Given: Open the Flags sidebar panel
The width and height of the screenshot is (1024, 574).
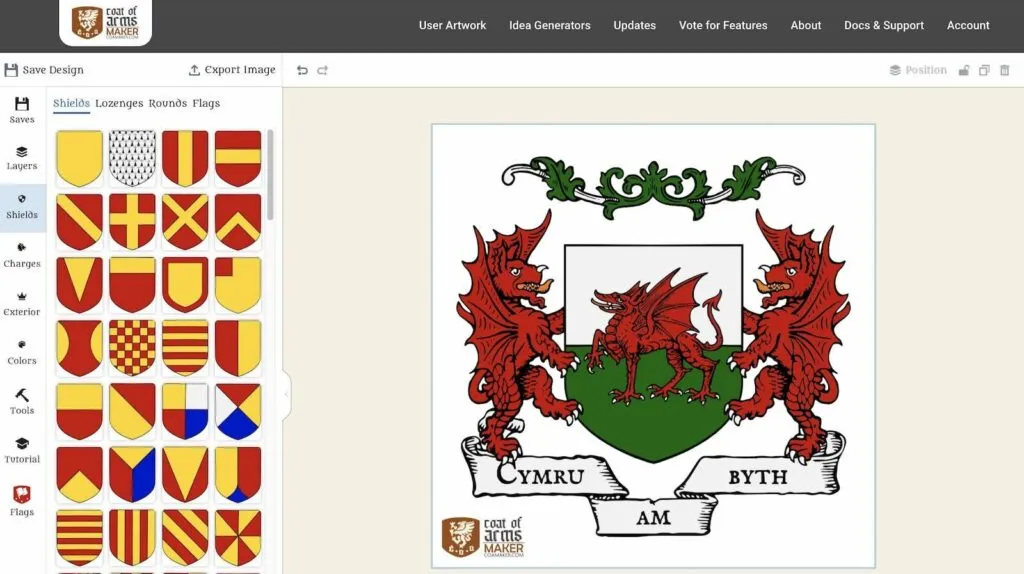Looking at the screenshot, I should pos(22,501).
